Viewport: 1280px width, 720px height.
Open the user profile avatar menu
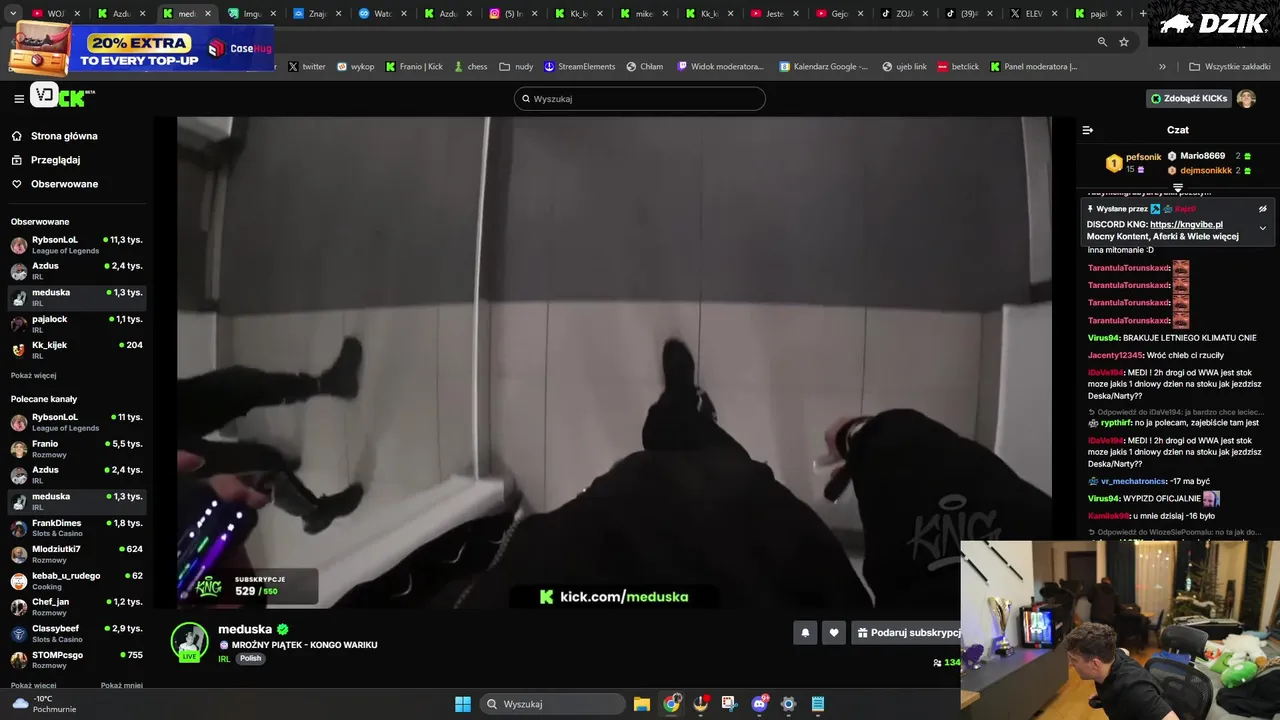[x=1246, y=99]
